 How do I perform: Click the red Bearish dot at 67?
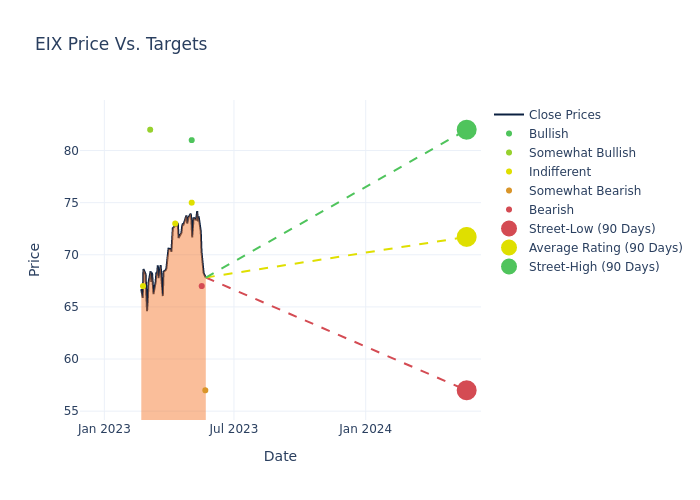[x=201, y=286]
